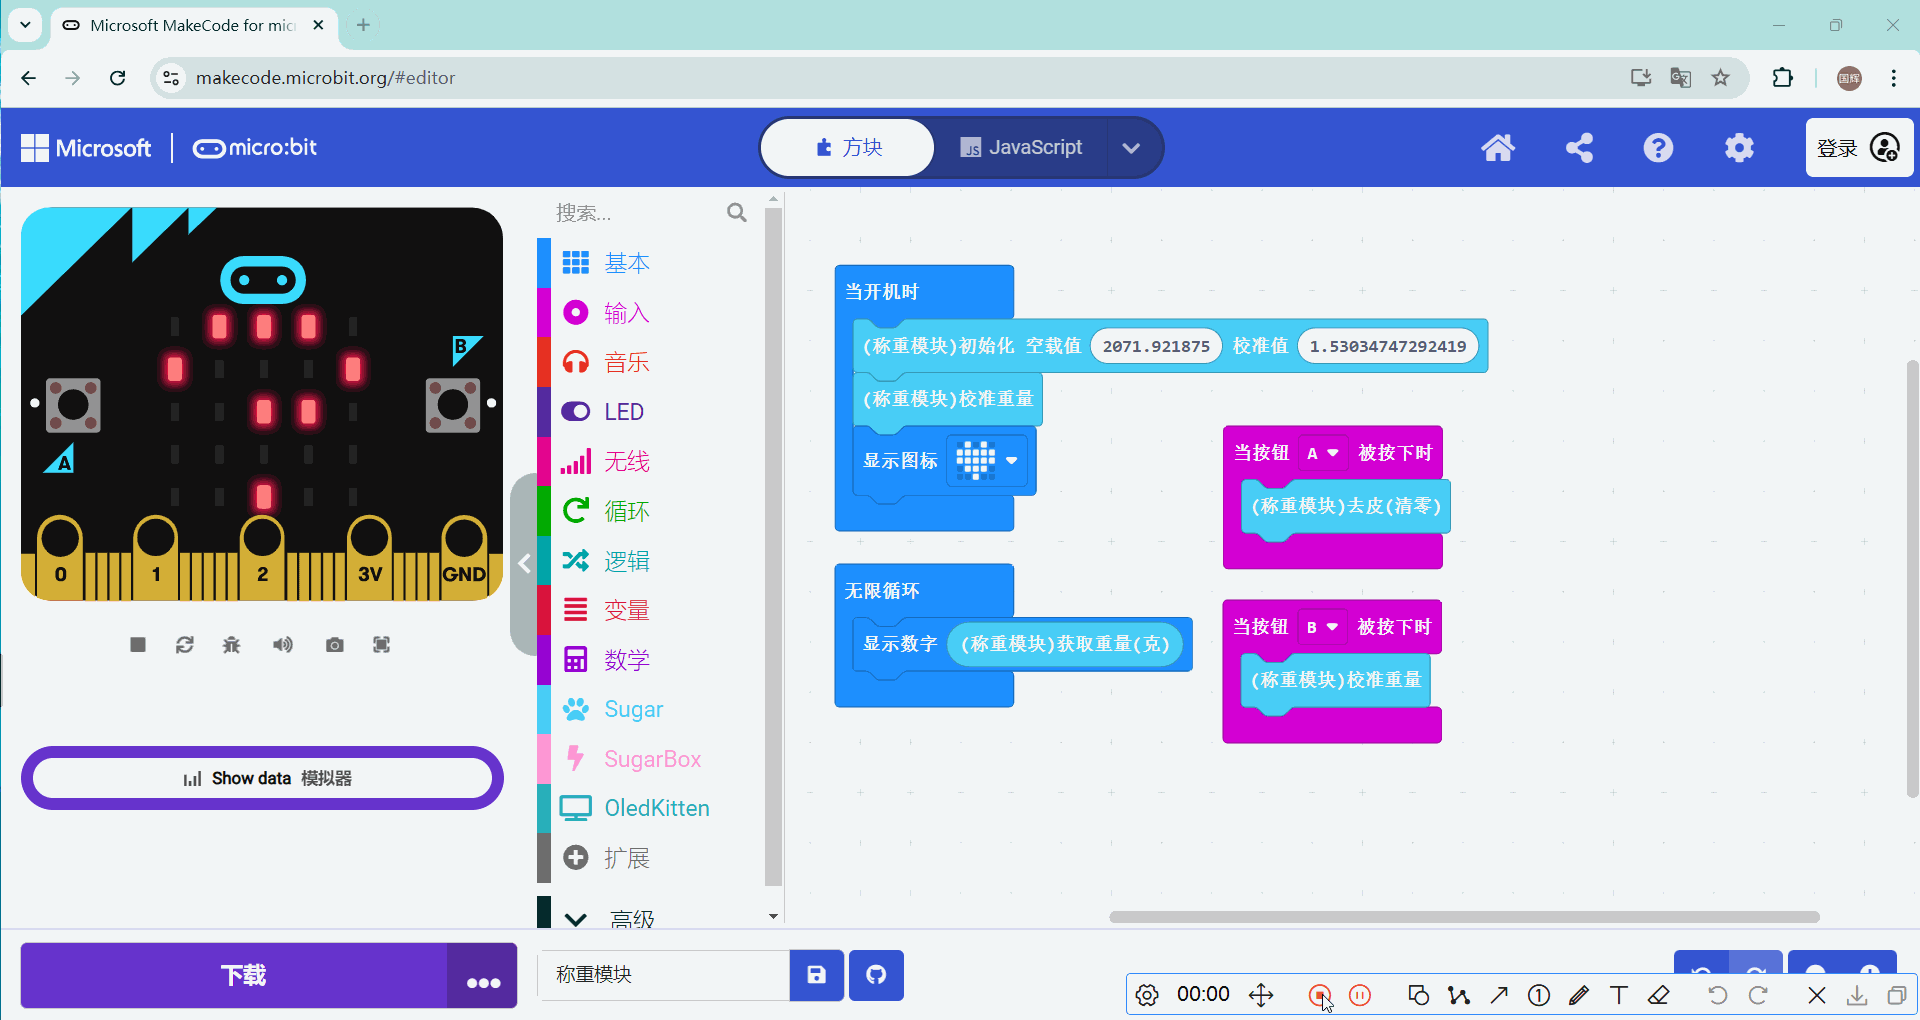Click the move handle in screen-capture bar

click(1261, 995)
